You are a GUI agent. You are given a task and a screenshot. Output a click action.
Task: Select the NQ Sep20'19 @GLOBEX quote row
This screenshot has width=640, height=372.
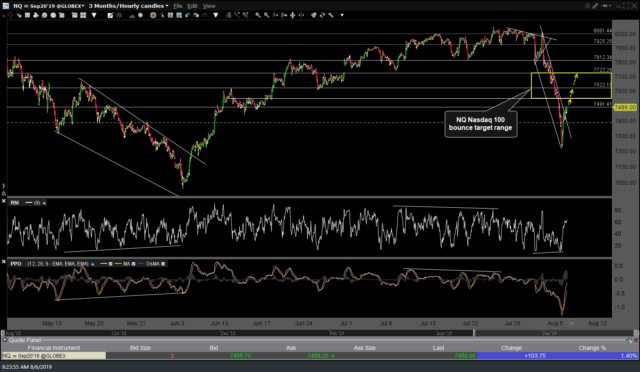click(x=320, y=356)
